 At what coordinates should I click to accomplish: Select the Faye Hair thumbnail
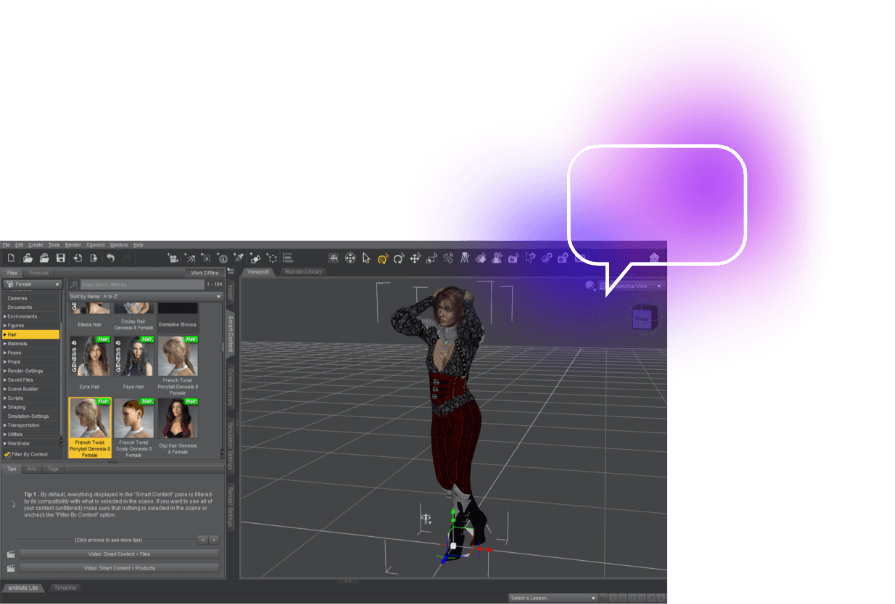tap(134, 357)
